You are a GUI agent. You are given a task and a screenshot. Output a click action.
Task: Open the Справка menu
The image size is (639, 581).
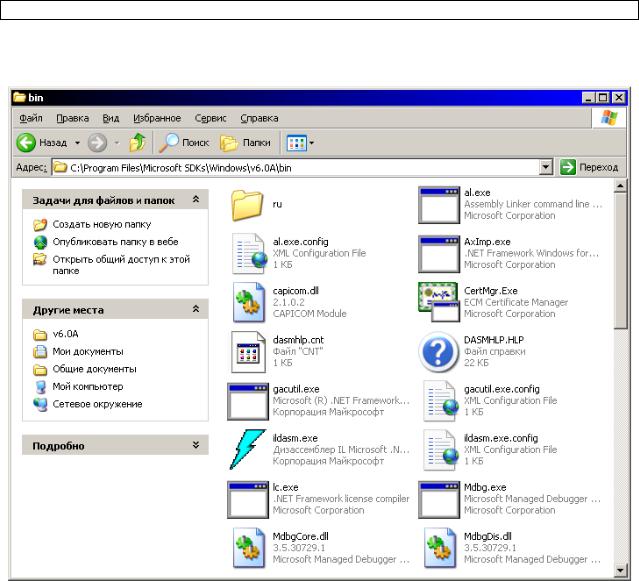(259, 118)
